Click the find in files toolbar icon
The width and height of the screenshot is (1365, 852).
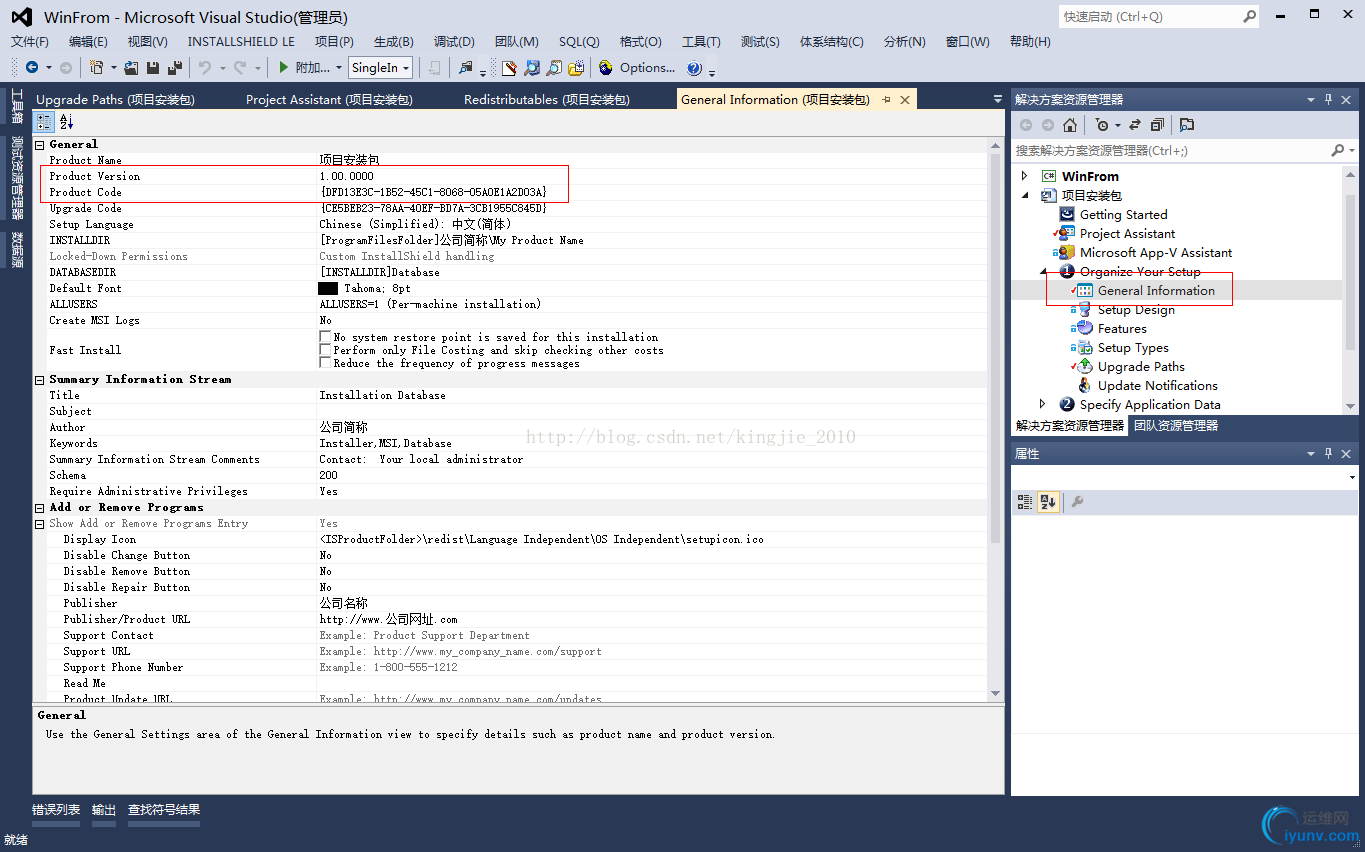(x=465, y=67)
